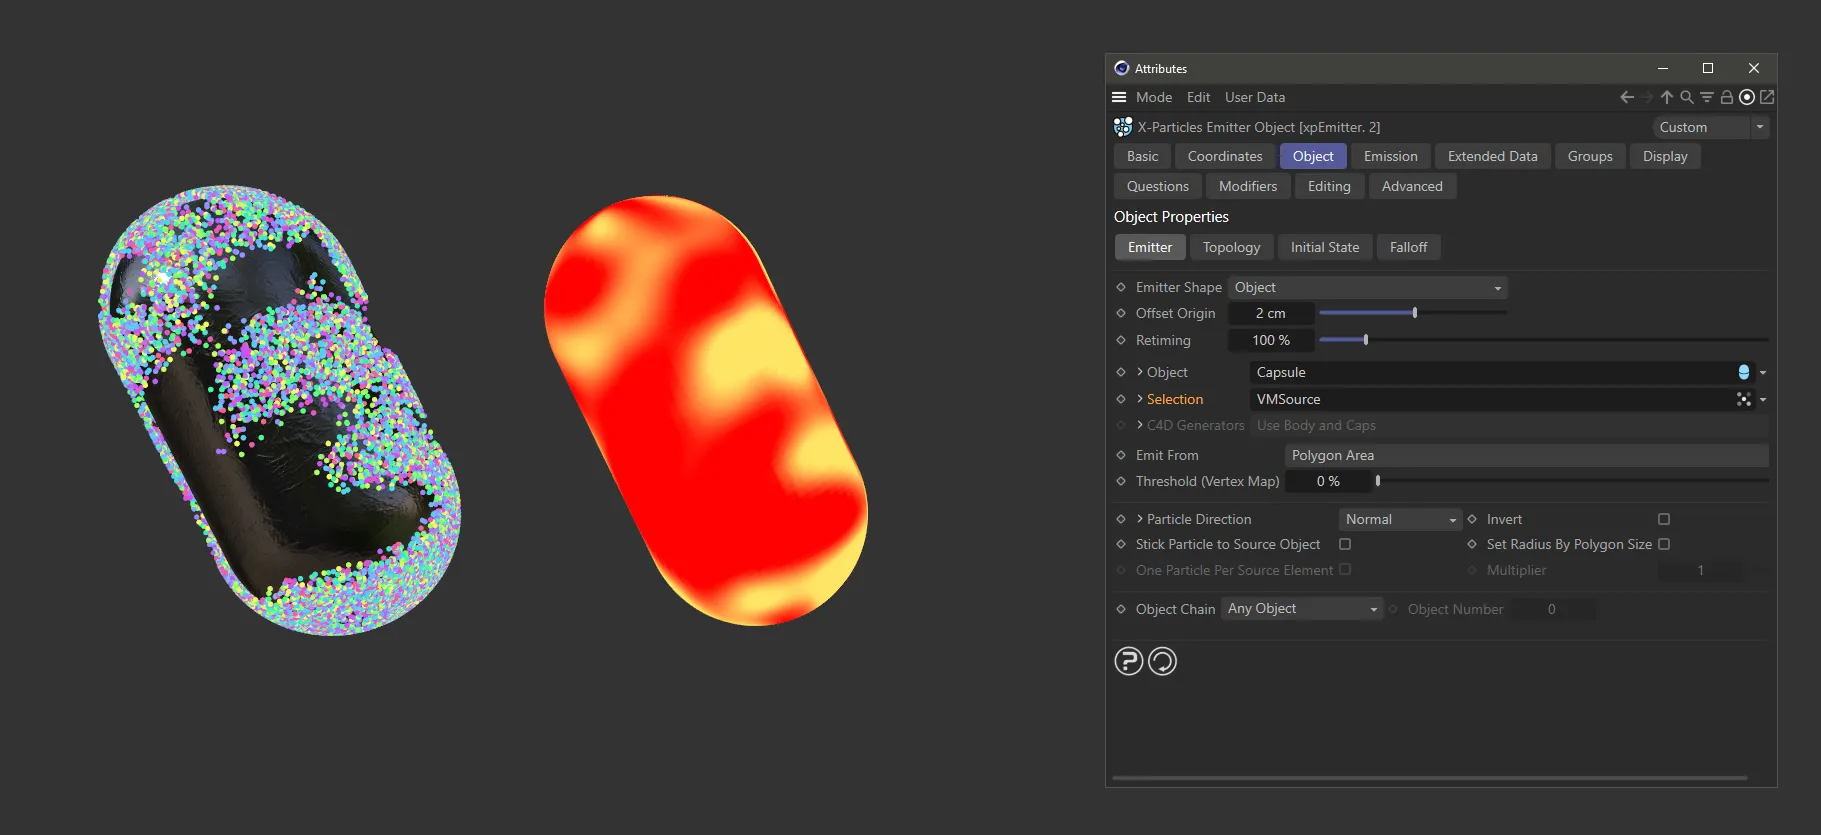The height and width of the screenshot is (835, 1821).
Task: Open the hamburger menu in Attributes
Action: (1119, 97)
